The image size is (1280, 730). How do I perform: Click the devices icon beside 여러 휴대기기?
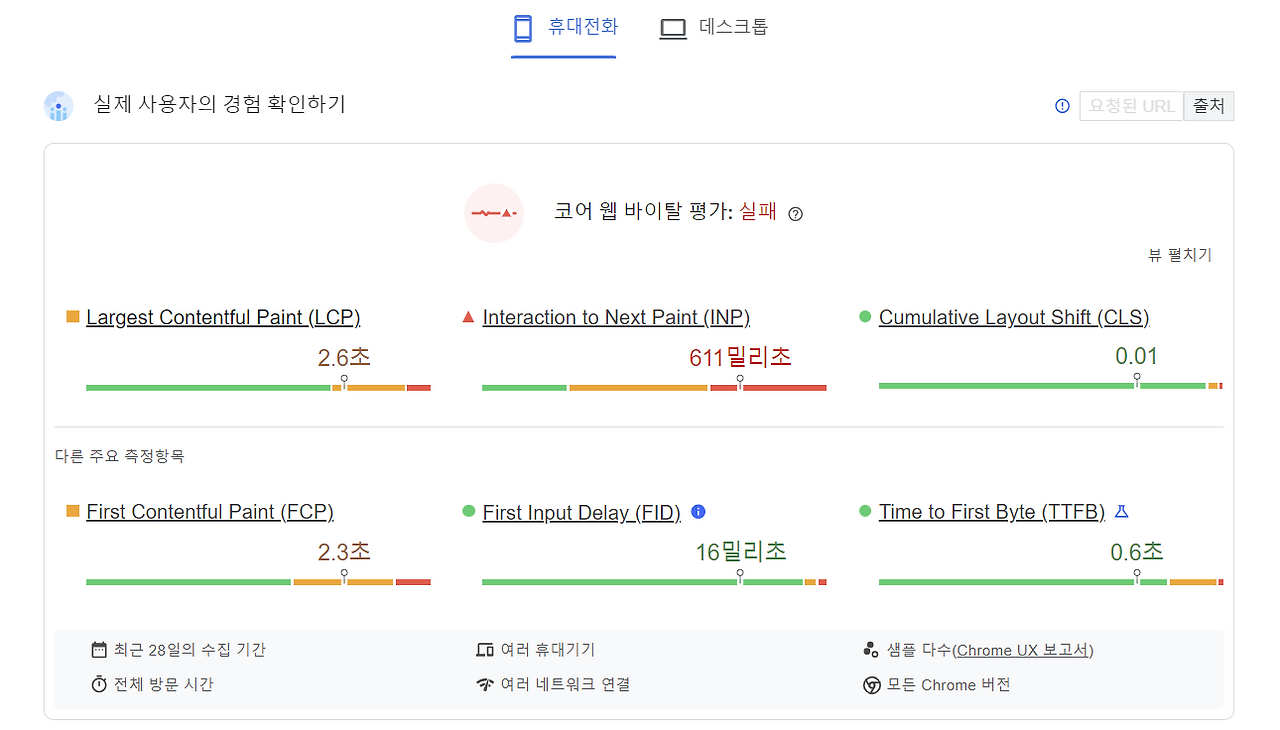(483, 648)
